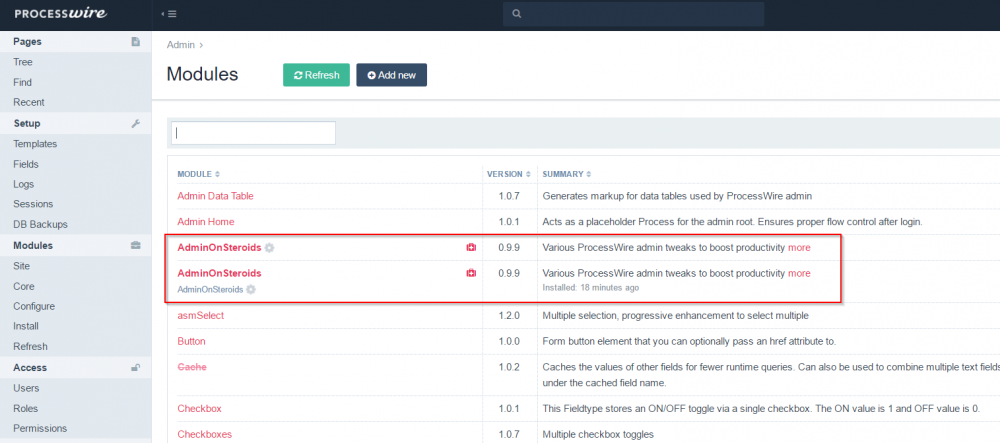Collapse the sidebar with the toggle icon
The height and width of the screenshot is (443, 1000).
tap(169, 14)
